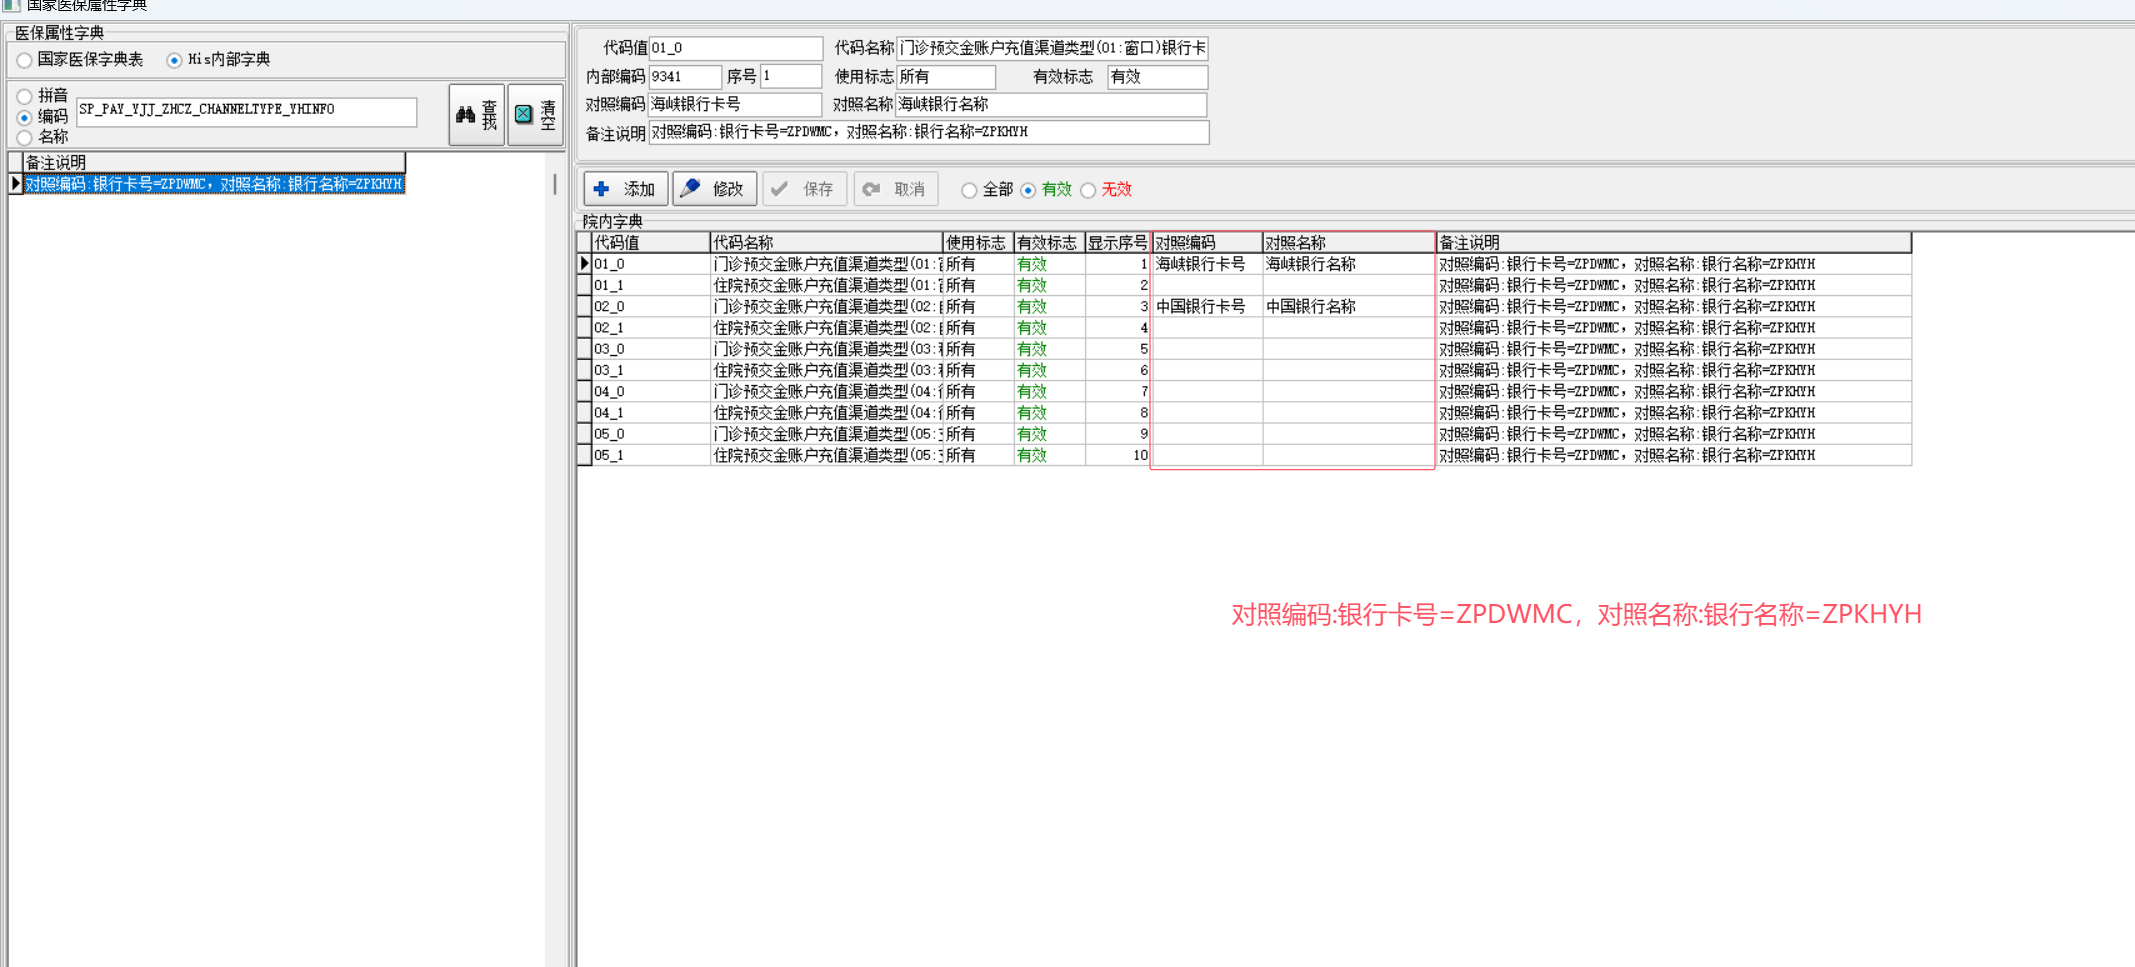Select the 01_1 code cell
Screen dimensions: 2135x967
pos(651,285)
